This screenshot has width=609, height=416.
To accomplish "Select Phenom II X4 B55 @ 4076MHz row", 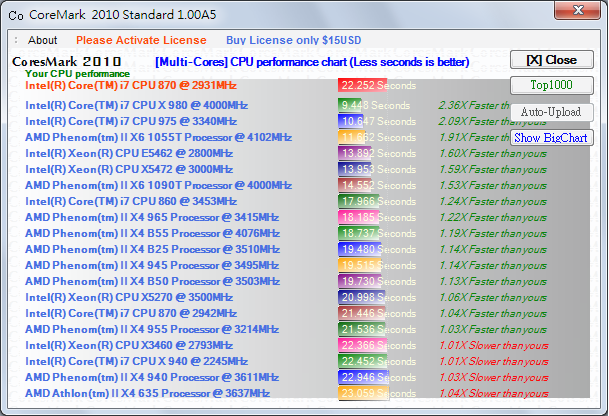I will [x=153, y=233].
